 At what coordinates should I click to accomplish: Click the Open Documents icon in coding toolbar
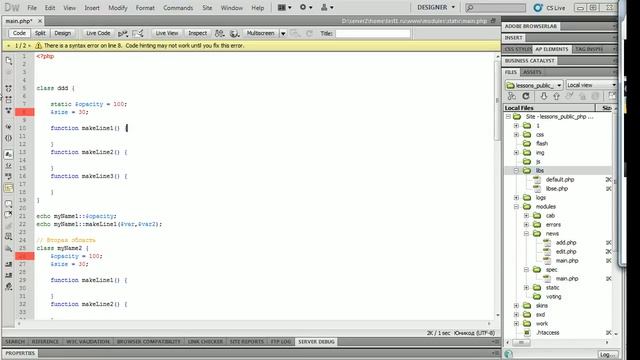coord(9,61)
